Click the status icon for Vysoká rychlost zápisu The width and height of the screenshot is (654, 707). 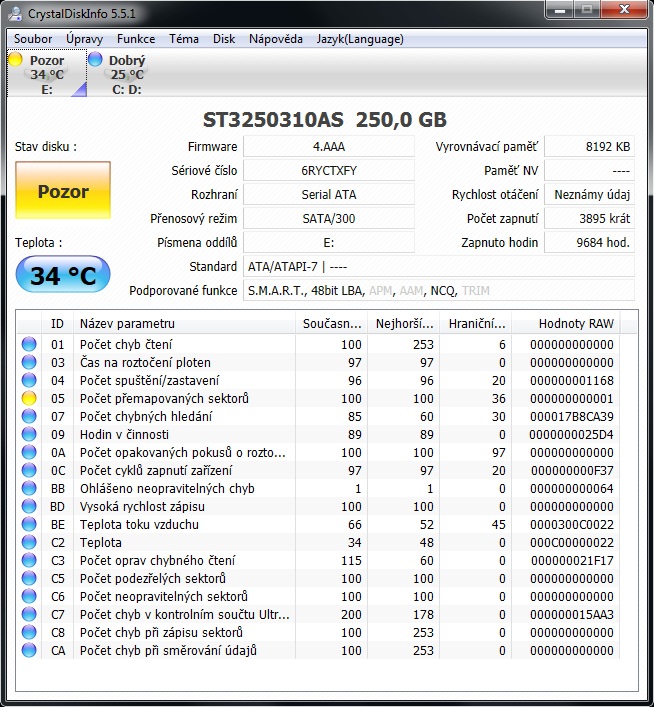(x=29, y=507)
